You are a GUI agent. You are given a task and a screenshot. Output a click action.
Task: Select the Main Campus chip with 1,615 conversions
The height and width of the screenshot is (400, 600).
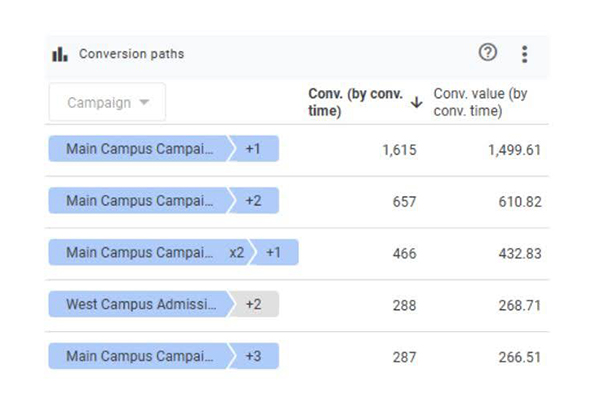click(140, 149)
